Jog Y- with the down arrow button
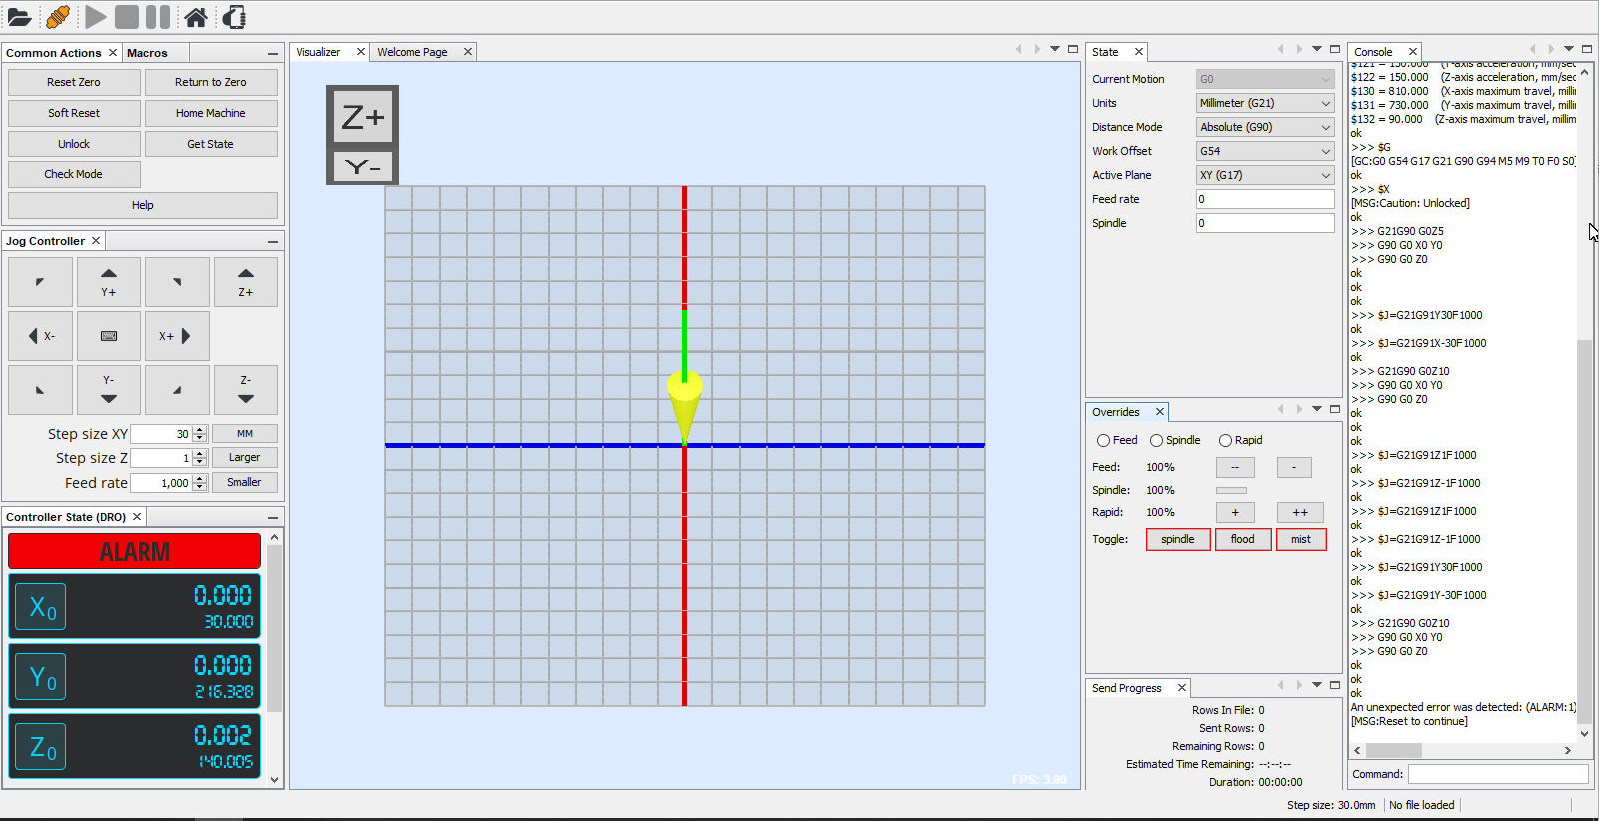Viewport: 1599px width, 821px height. click(109, 390)
